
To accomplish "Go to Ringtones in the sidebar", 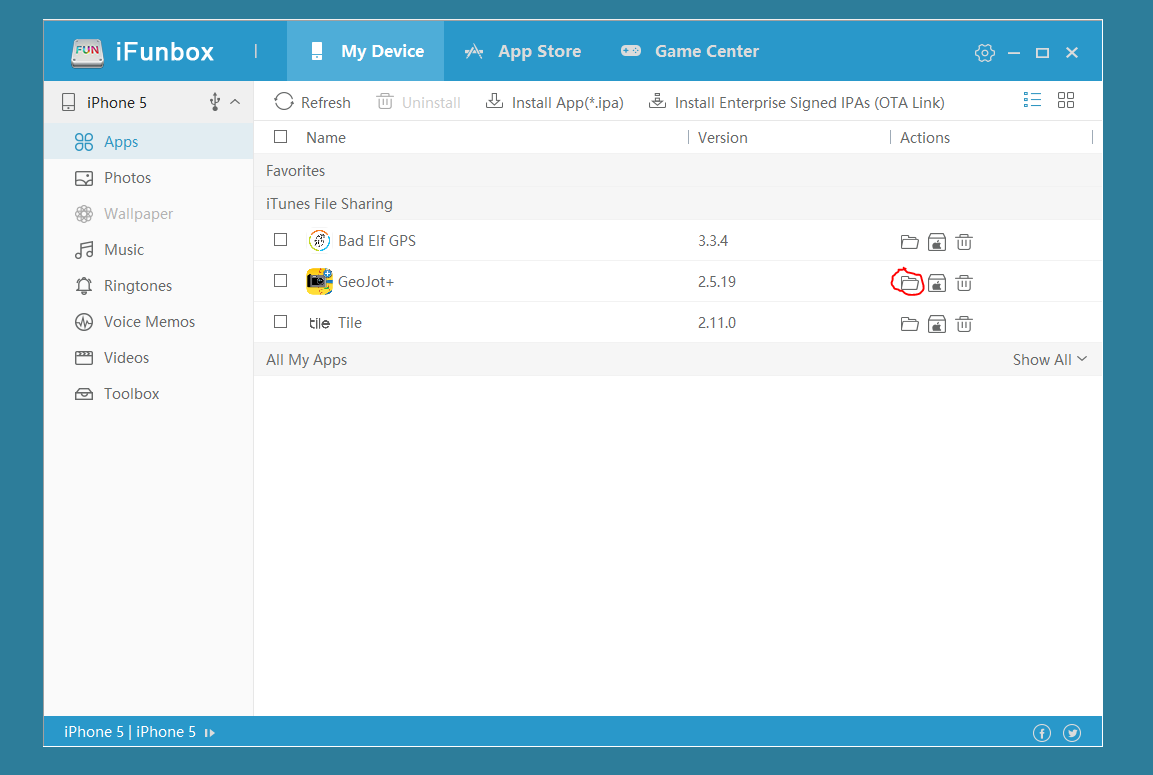I will coord(149,285).
